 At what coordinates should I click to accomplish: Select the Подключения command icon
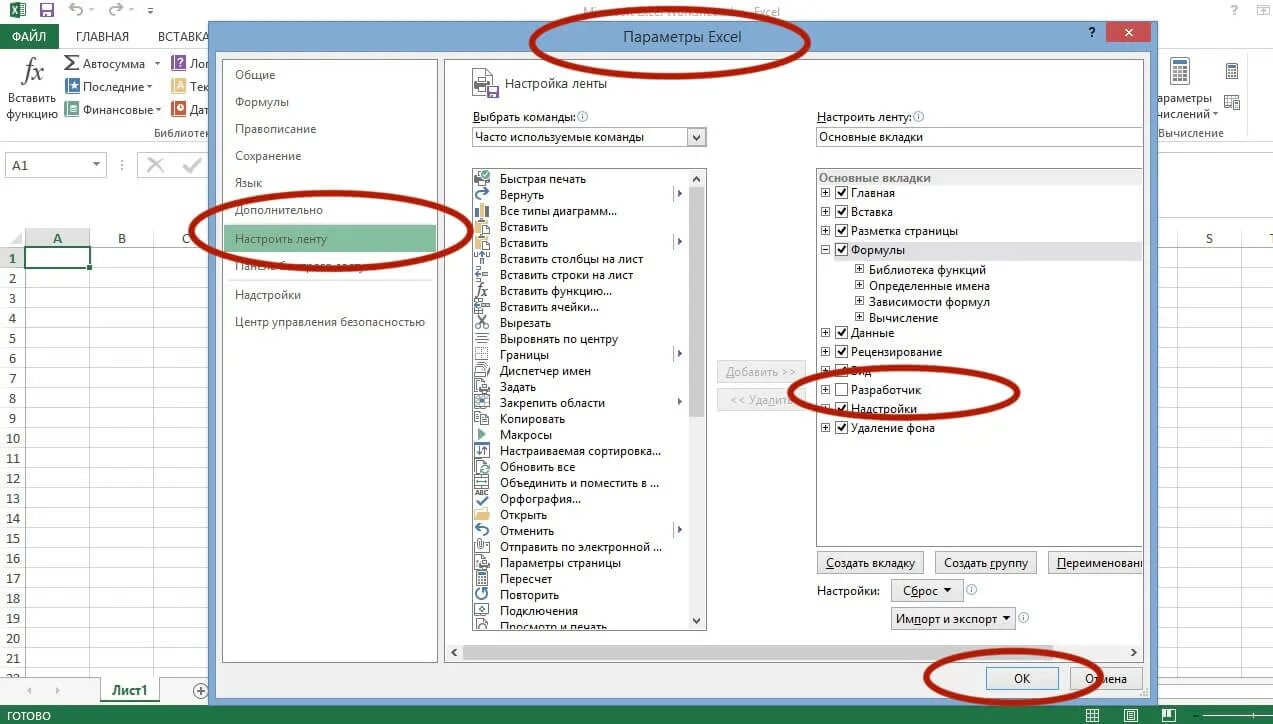pos(482,611)
